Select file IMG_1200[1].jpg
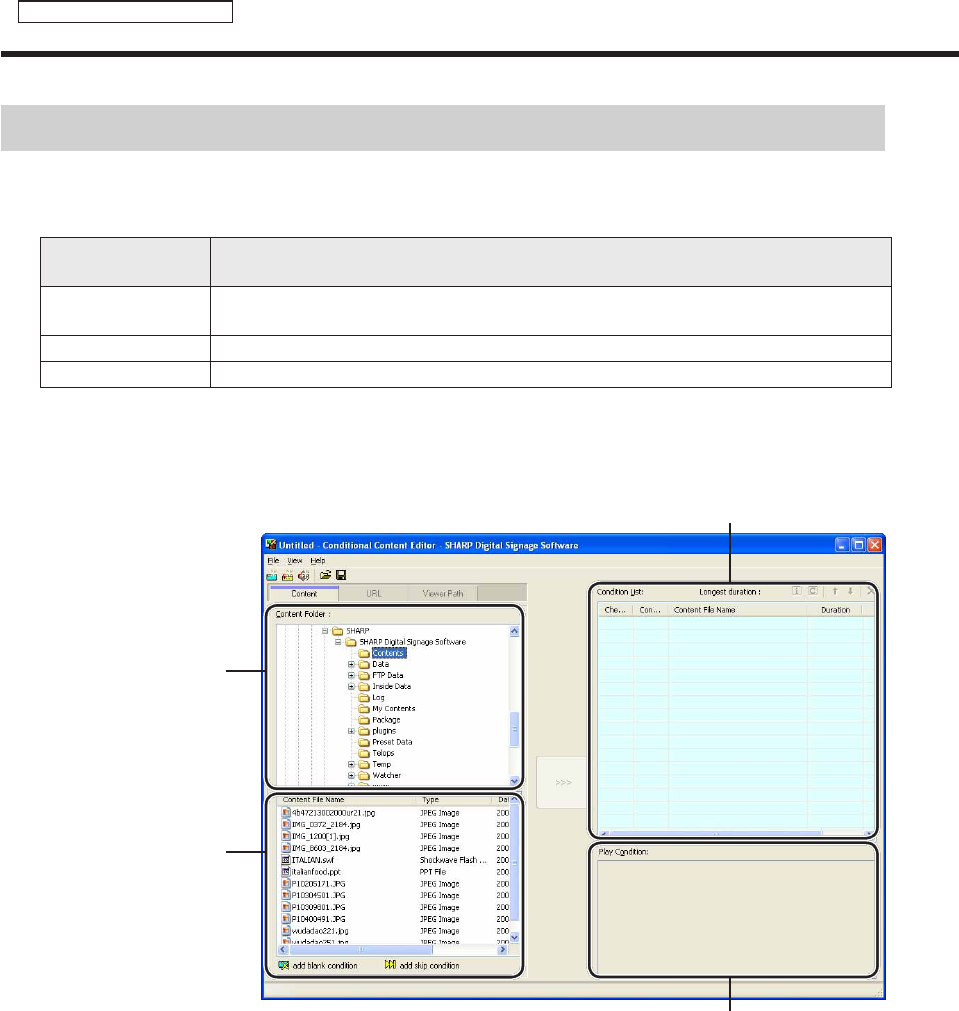This screenshot has width=959, height=1011. [321, 836]
